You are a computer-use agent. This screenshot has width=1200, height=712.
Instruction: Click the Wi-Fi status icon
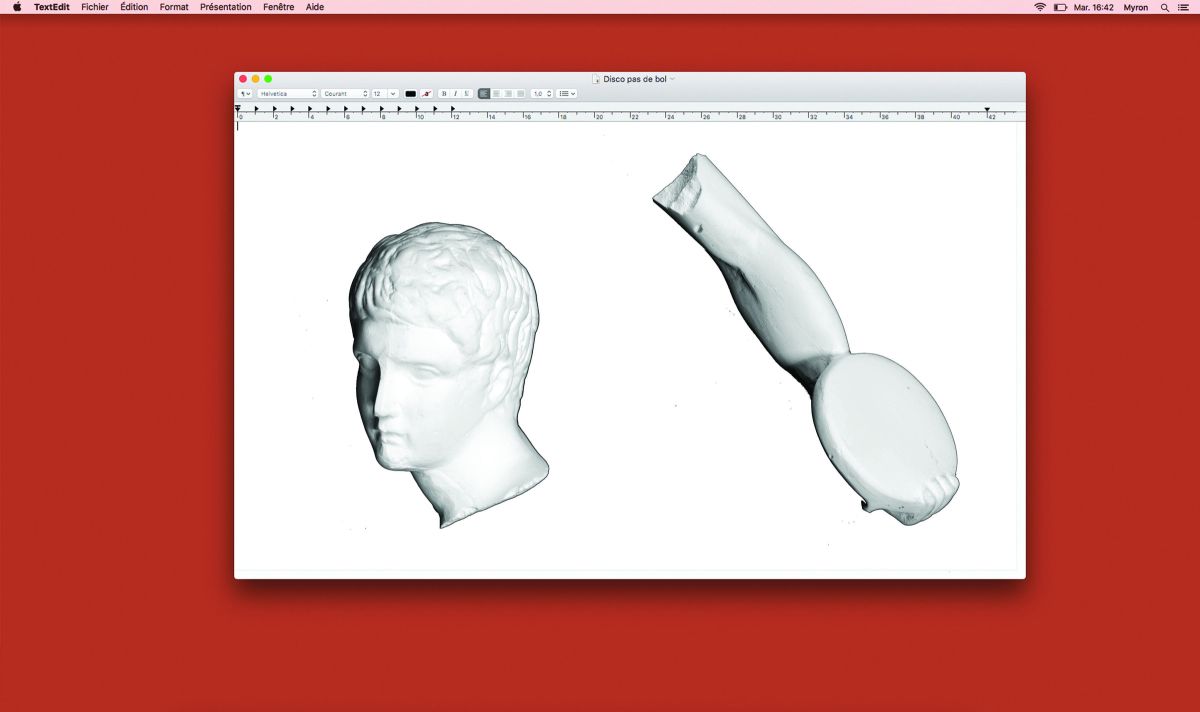click(x=1040, y=7)
